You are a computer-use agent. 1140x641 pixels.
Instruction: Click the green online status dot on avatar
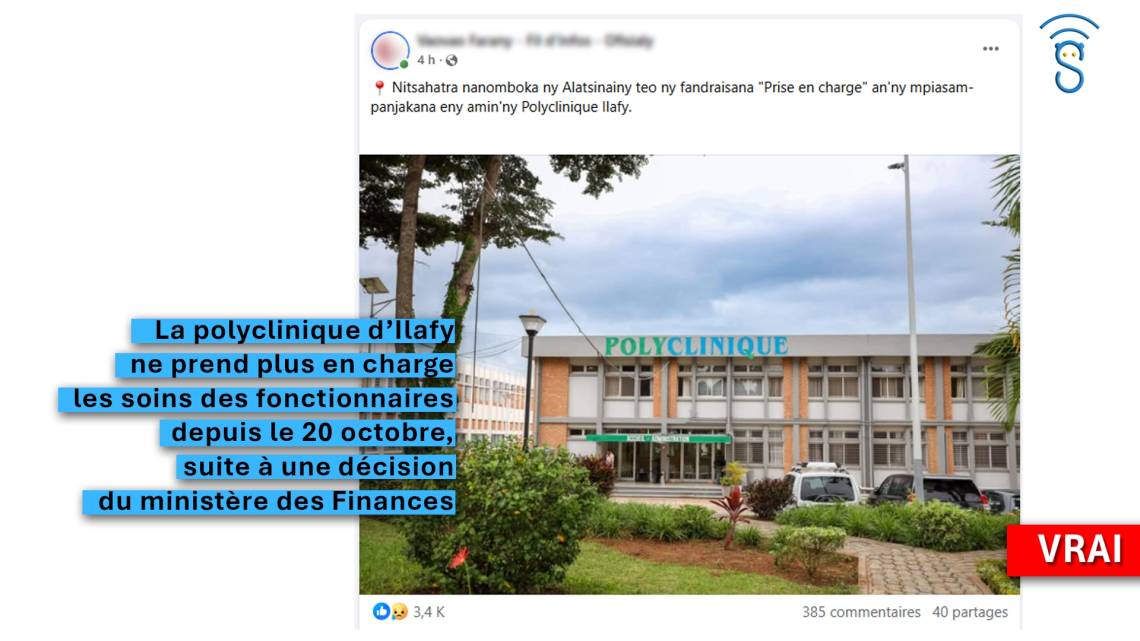point(404,65)
